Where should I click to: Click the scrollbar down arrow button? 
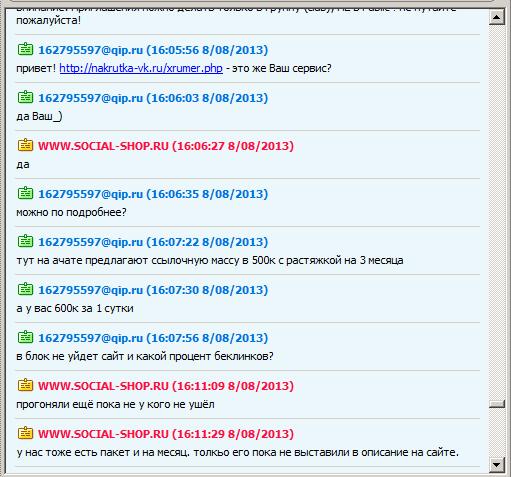[x=497, y=464]
